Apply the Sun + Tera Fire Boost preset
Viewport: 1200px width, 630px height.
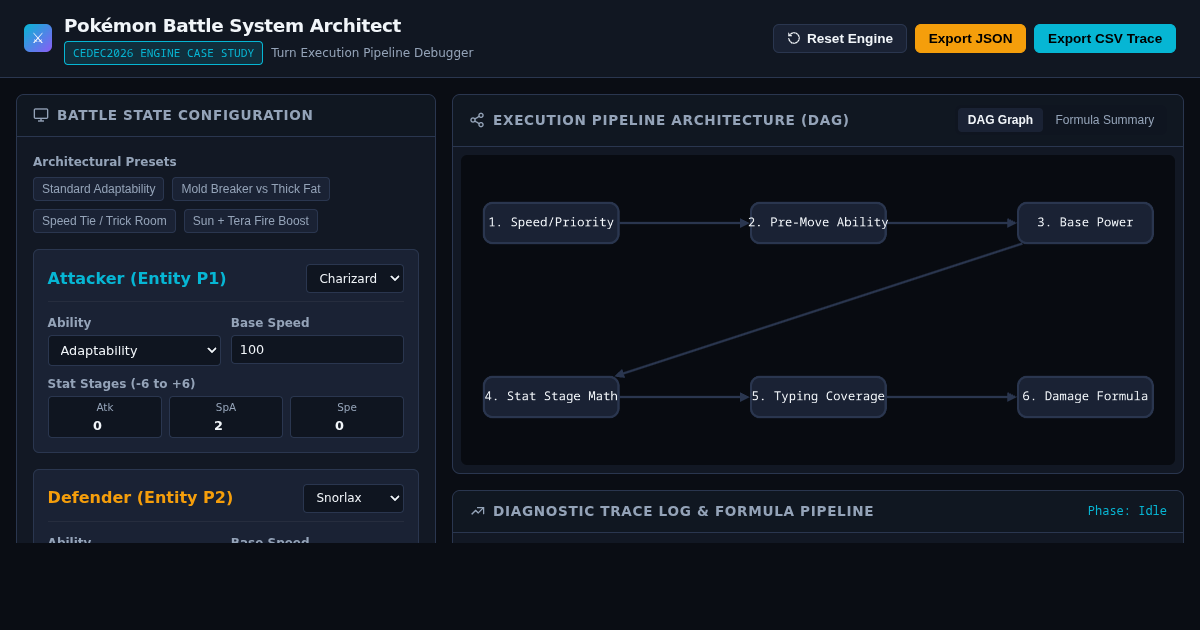(x=251, y=221)
